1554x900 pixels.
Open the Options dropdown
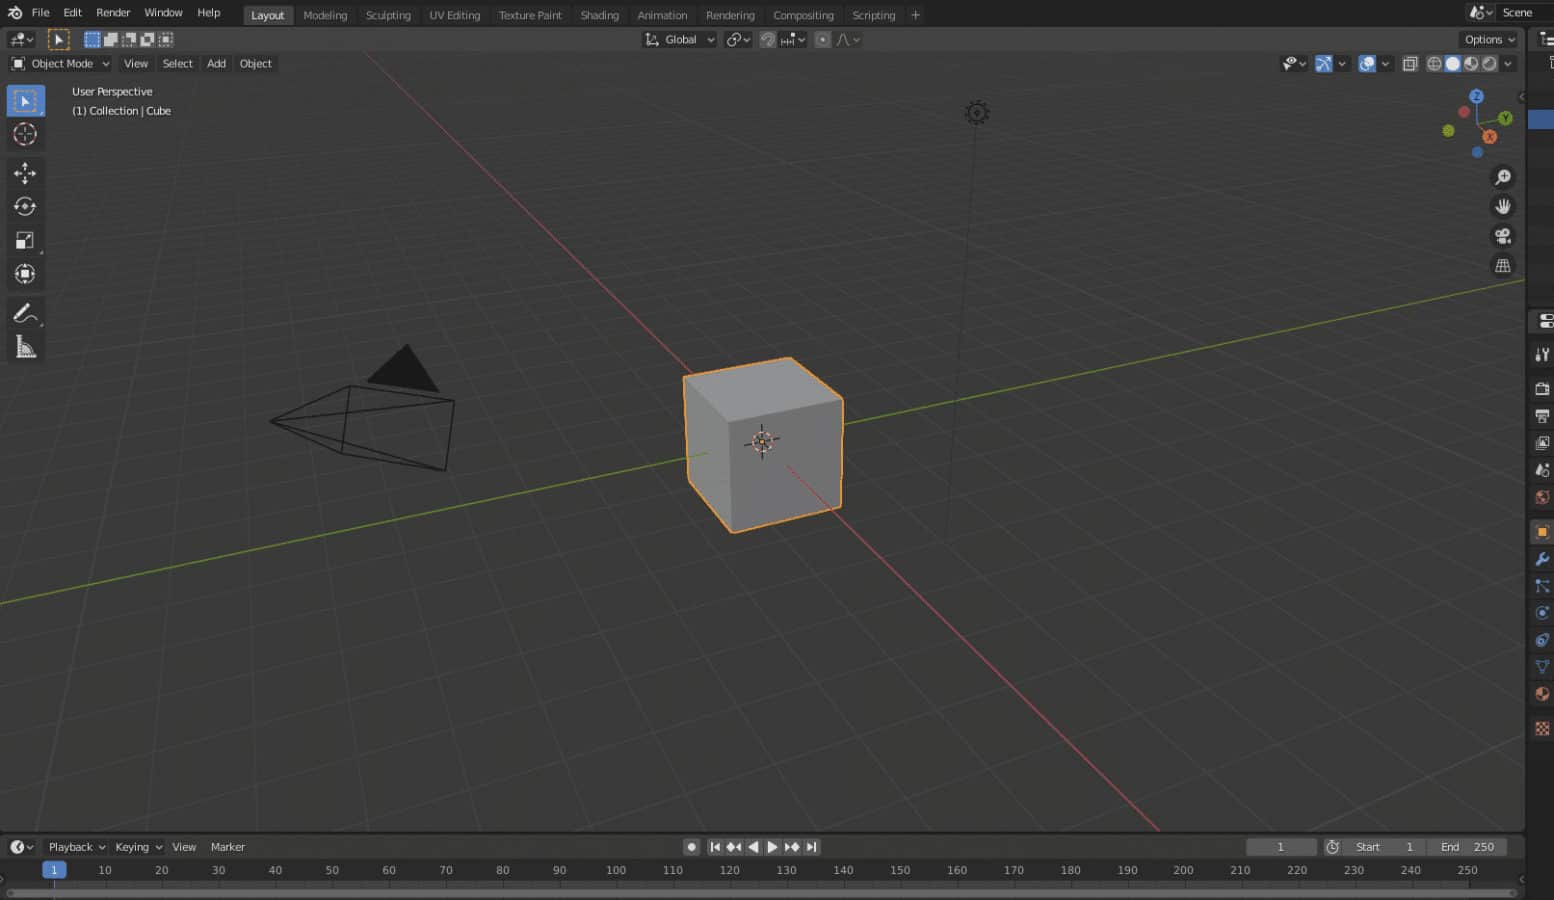click(1487, 39)
